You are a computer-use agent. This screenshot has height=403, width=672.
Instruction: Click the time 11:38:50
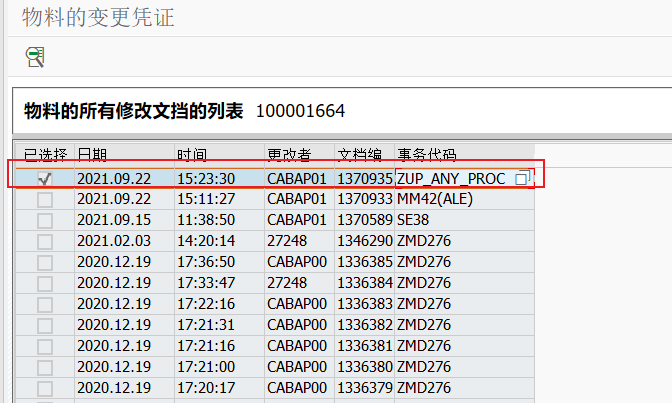(206, 220)
